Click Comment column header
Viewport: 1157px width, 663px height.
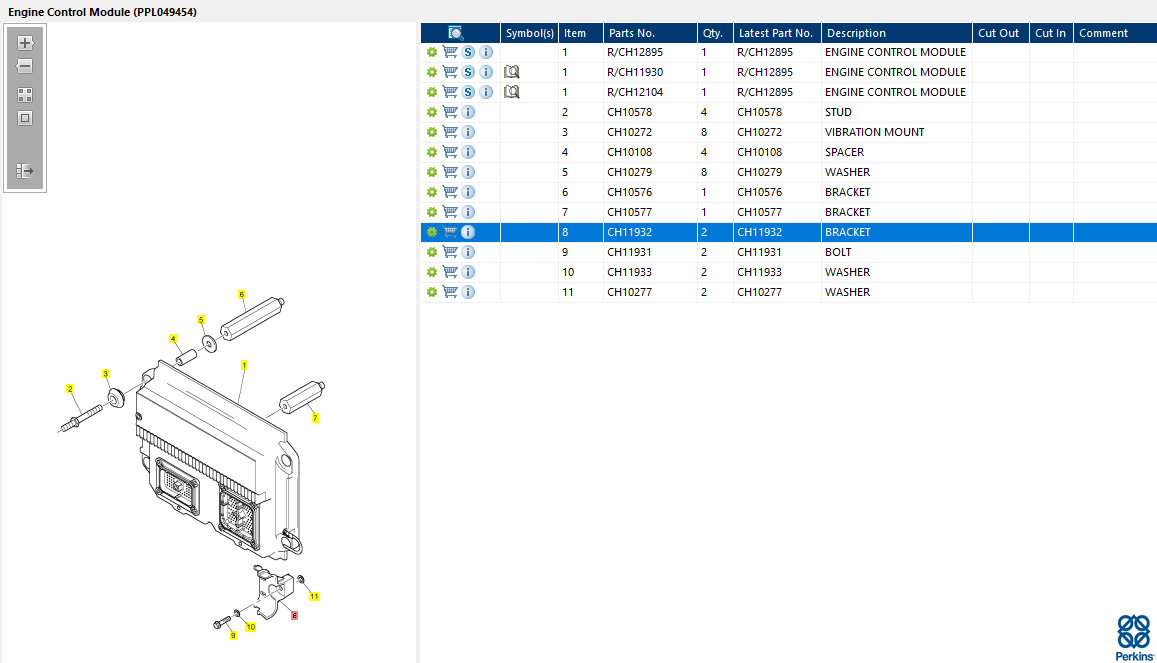click(1115, 32)
